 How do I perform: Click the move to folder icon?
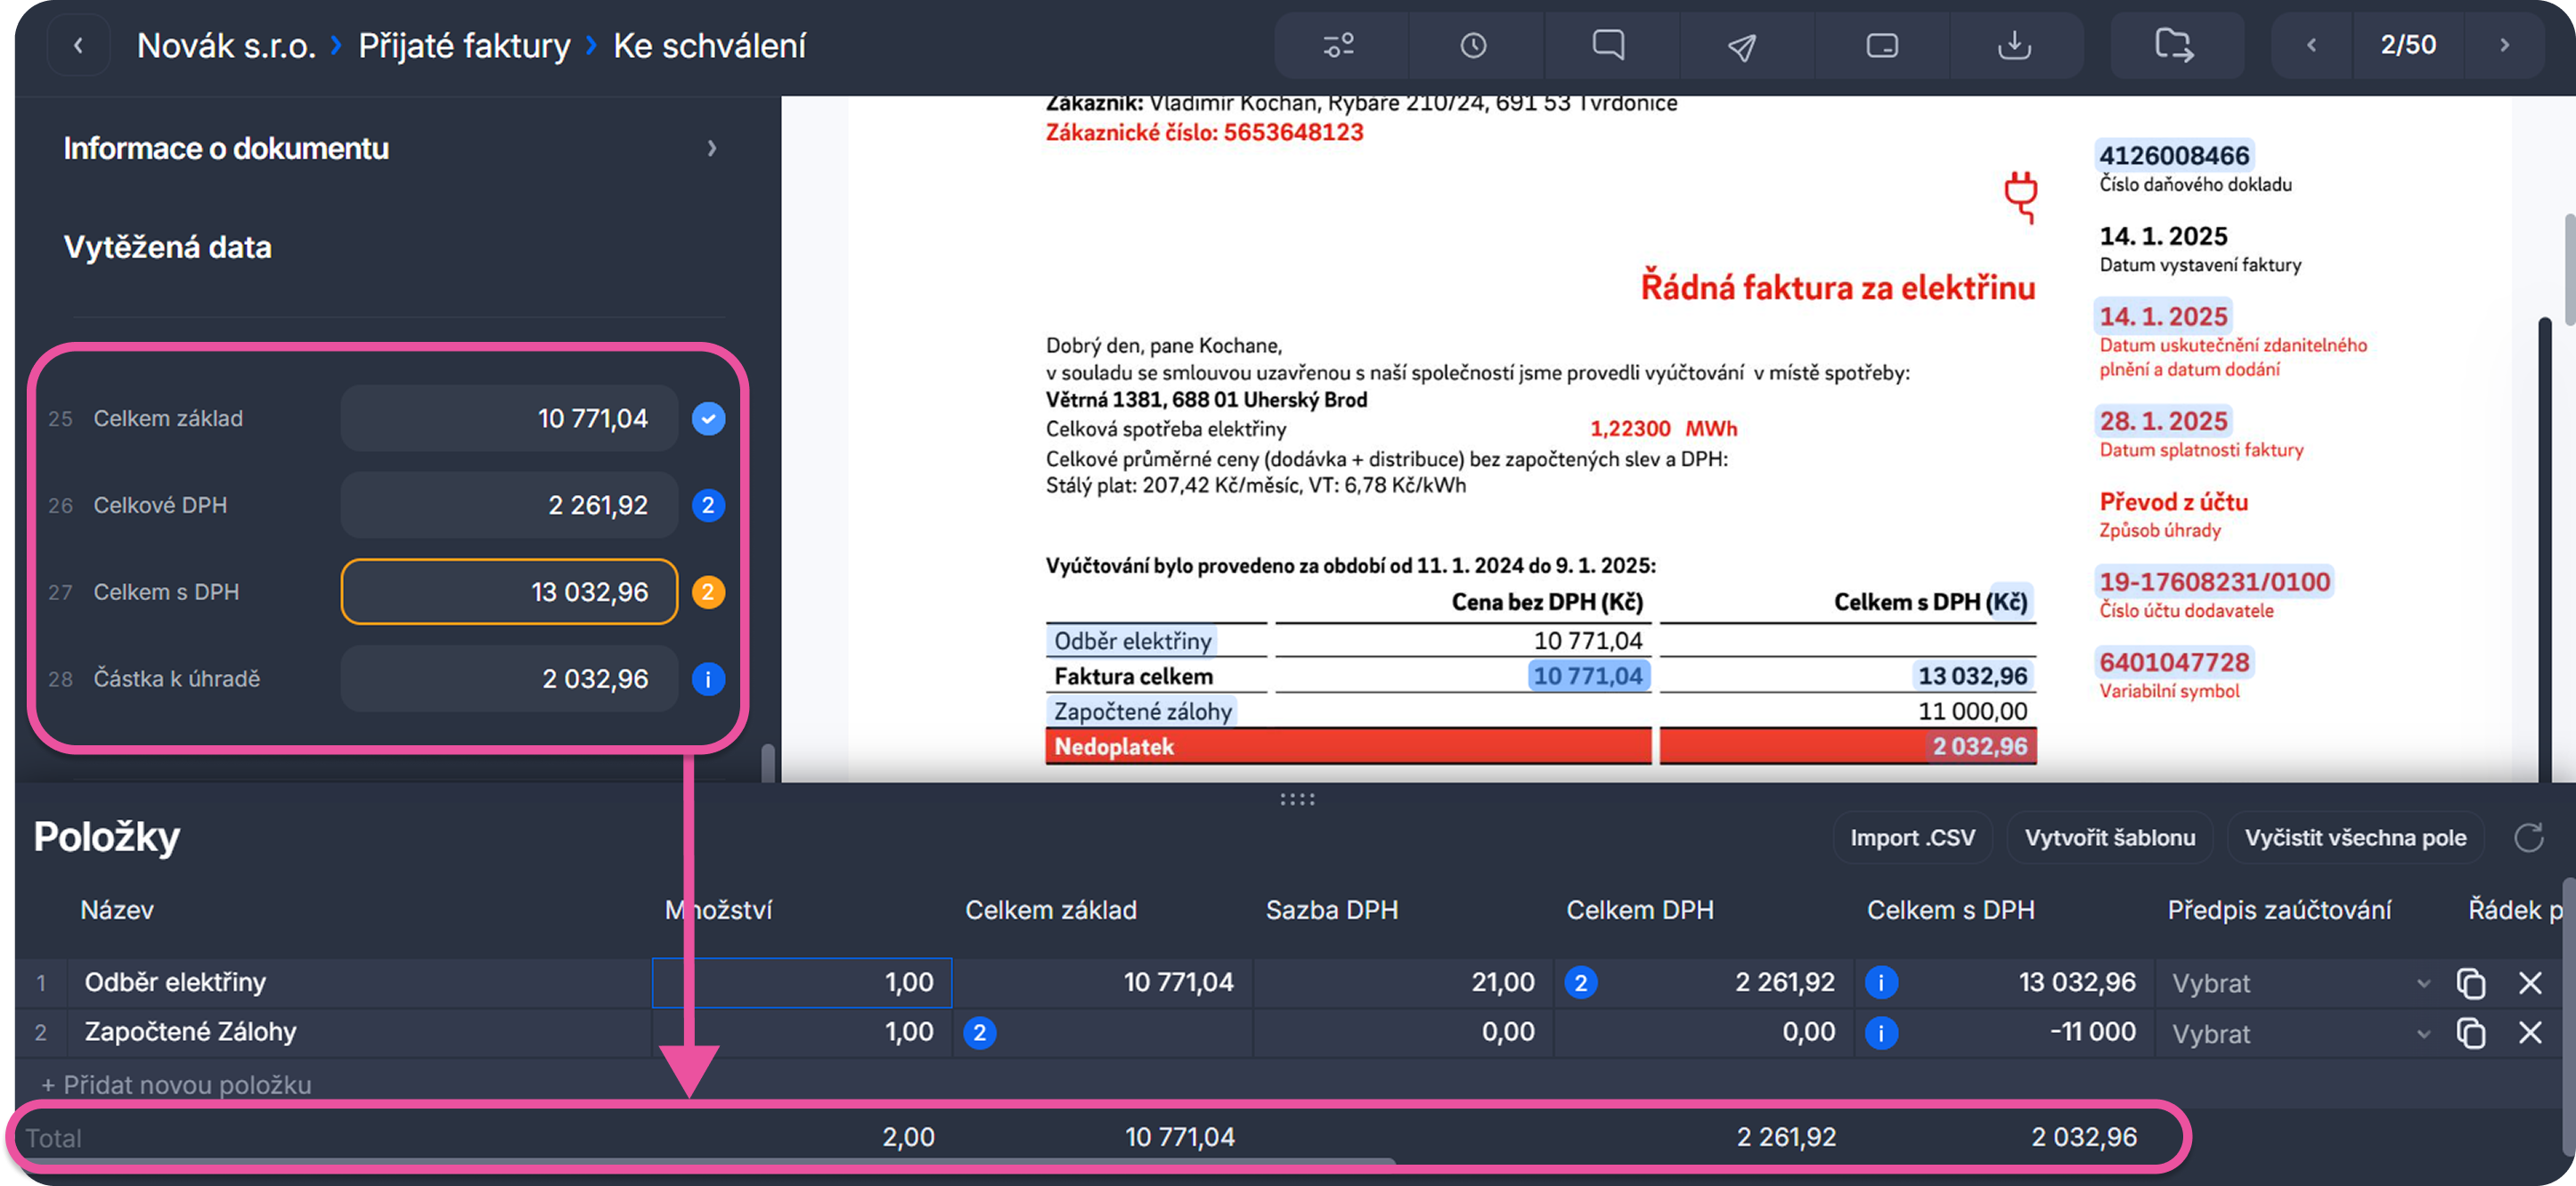pos(2173,46)
